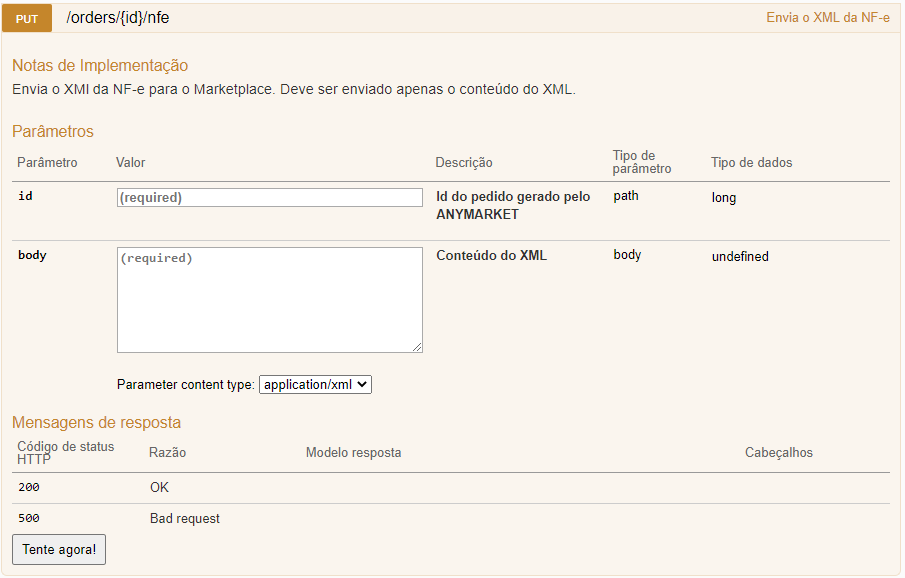The image size is (905, 578).
Task: Select the 'Notas de Implementação' heading
Action: (100, 65)
